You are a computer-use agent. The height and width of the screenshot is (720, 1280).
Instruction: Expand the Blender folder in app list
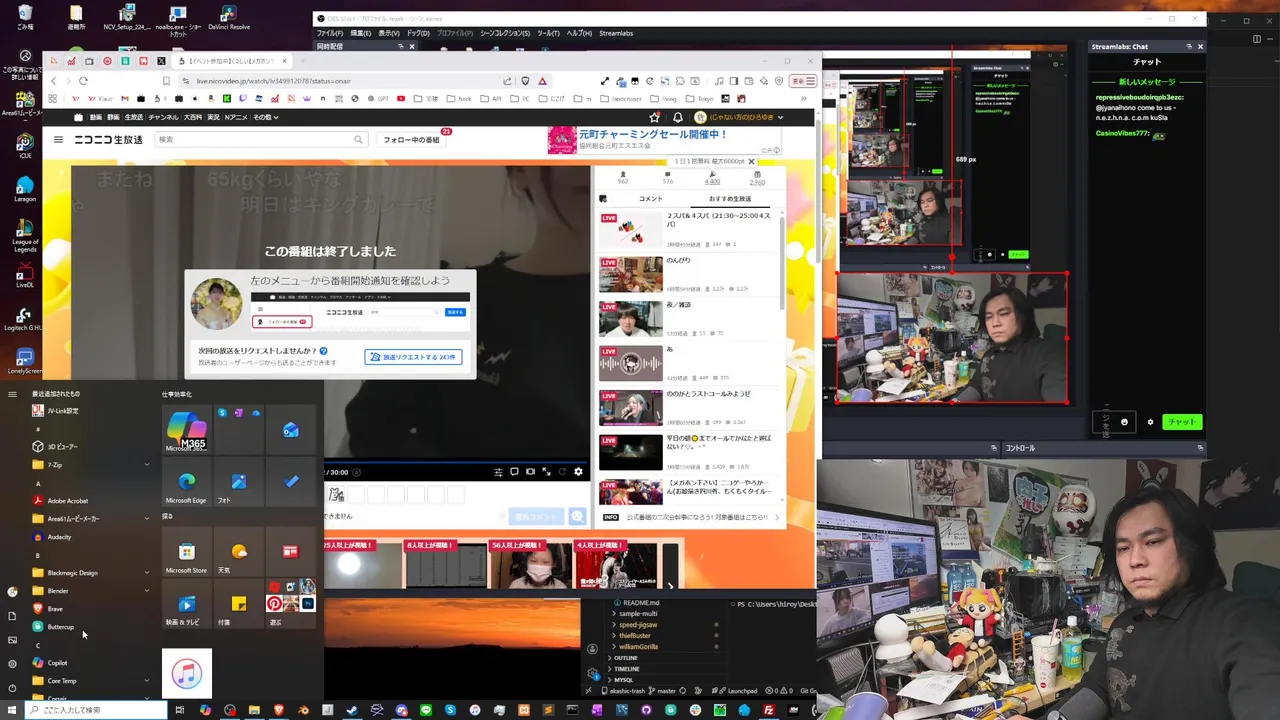(x=90, y=591)
